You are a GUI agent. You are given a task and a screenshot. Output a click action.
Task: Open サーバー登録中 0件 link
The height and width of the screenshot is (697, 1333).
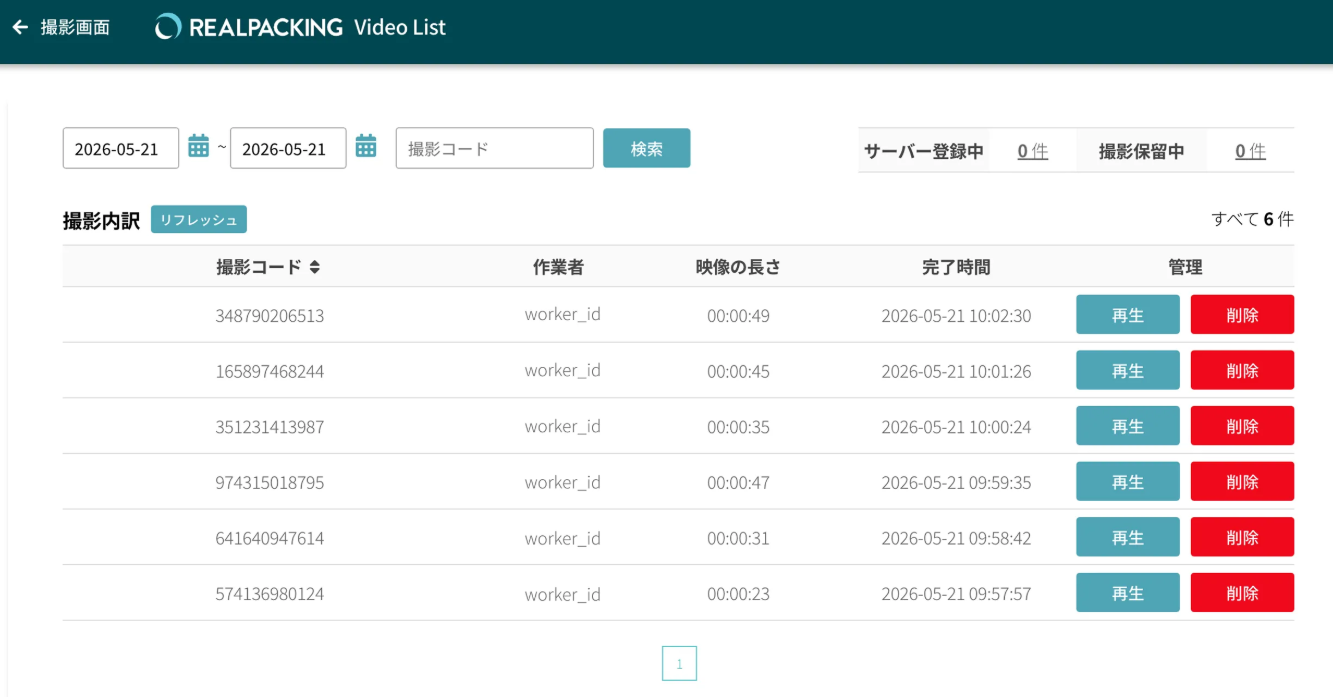pos(1033,151)
